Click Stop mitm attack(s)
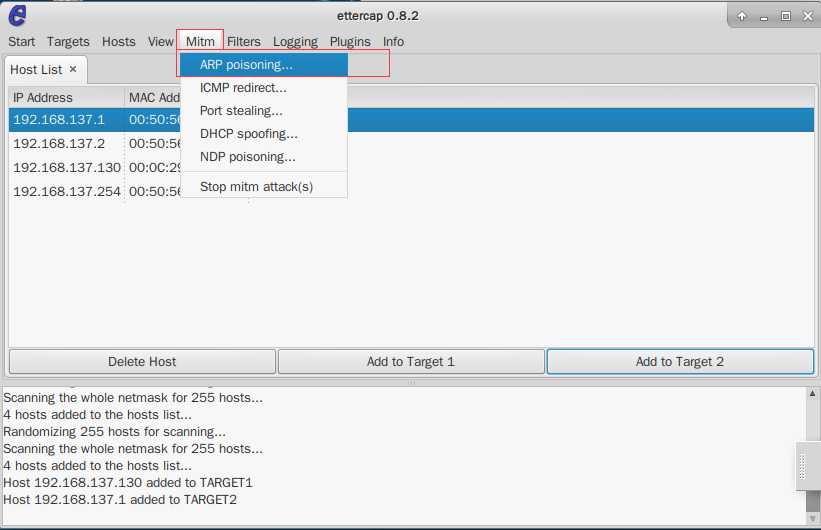Image resolution: width=821 pixels, height=530 pixels. click(264, 186)
